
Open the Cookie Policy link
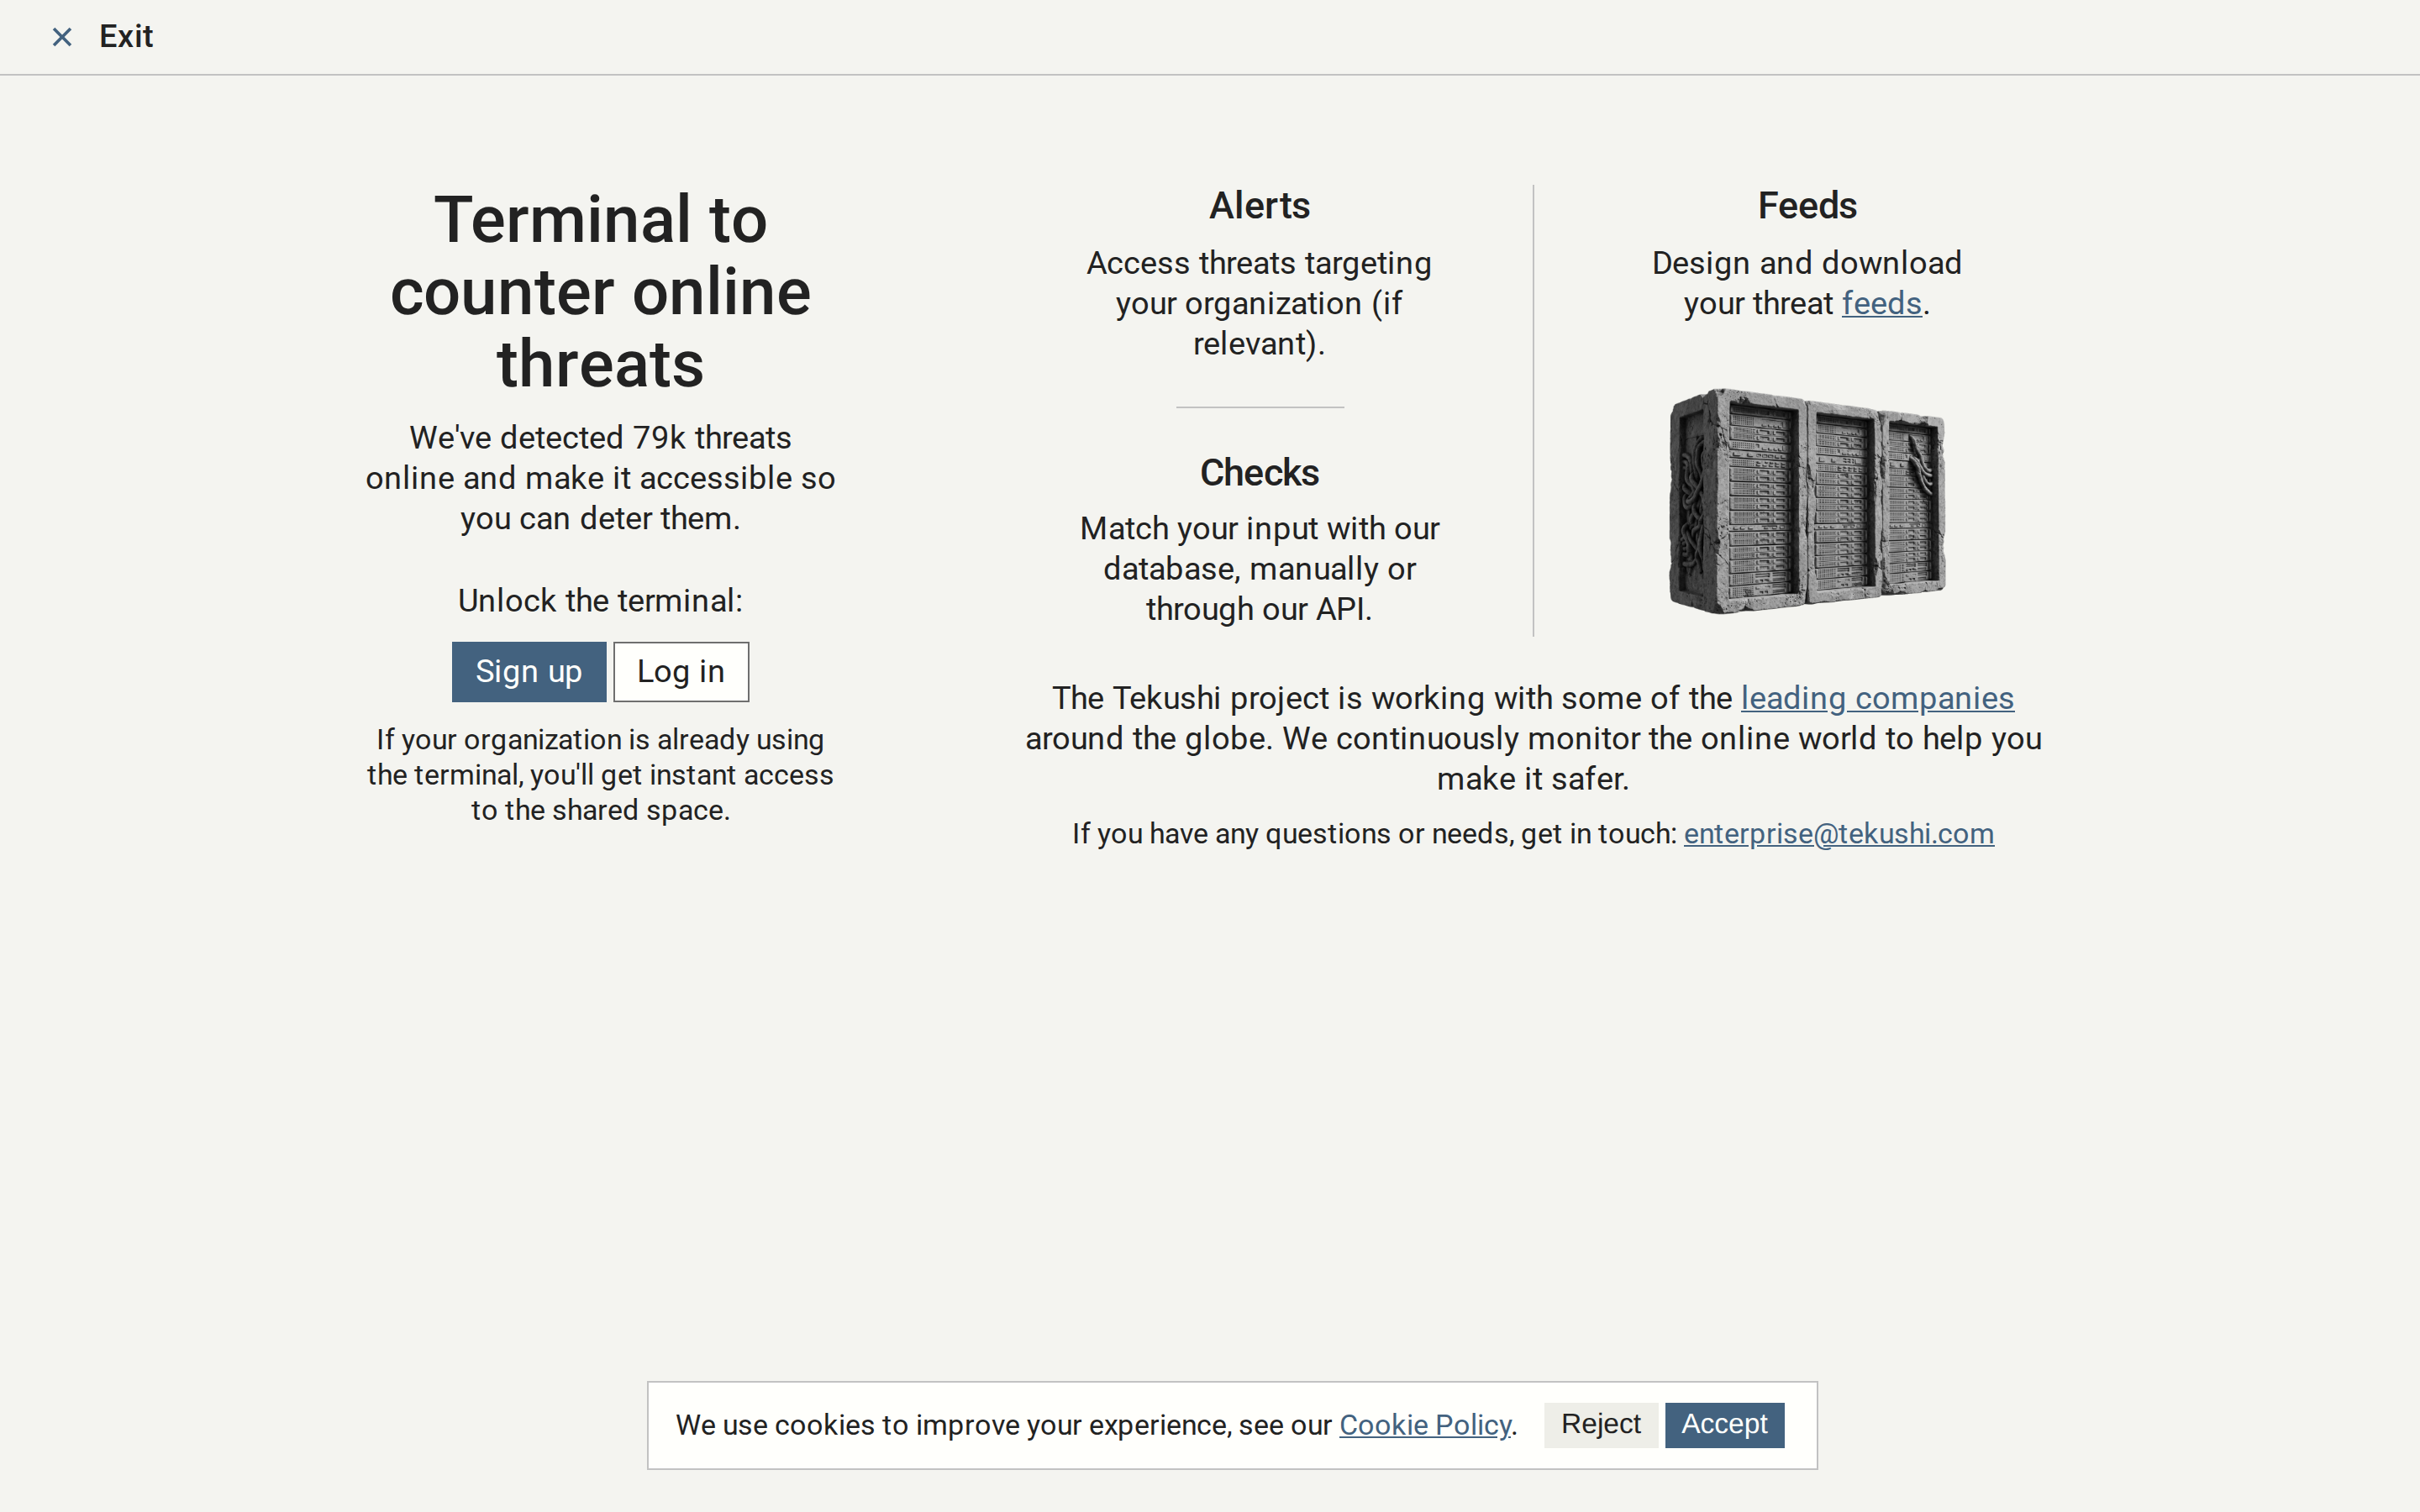tap(1425, 1425)
